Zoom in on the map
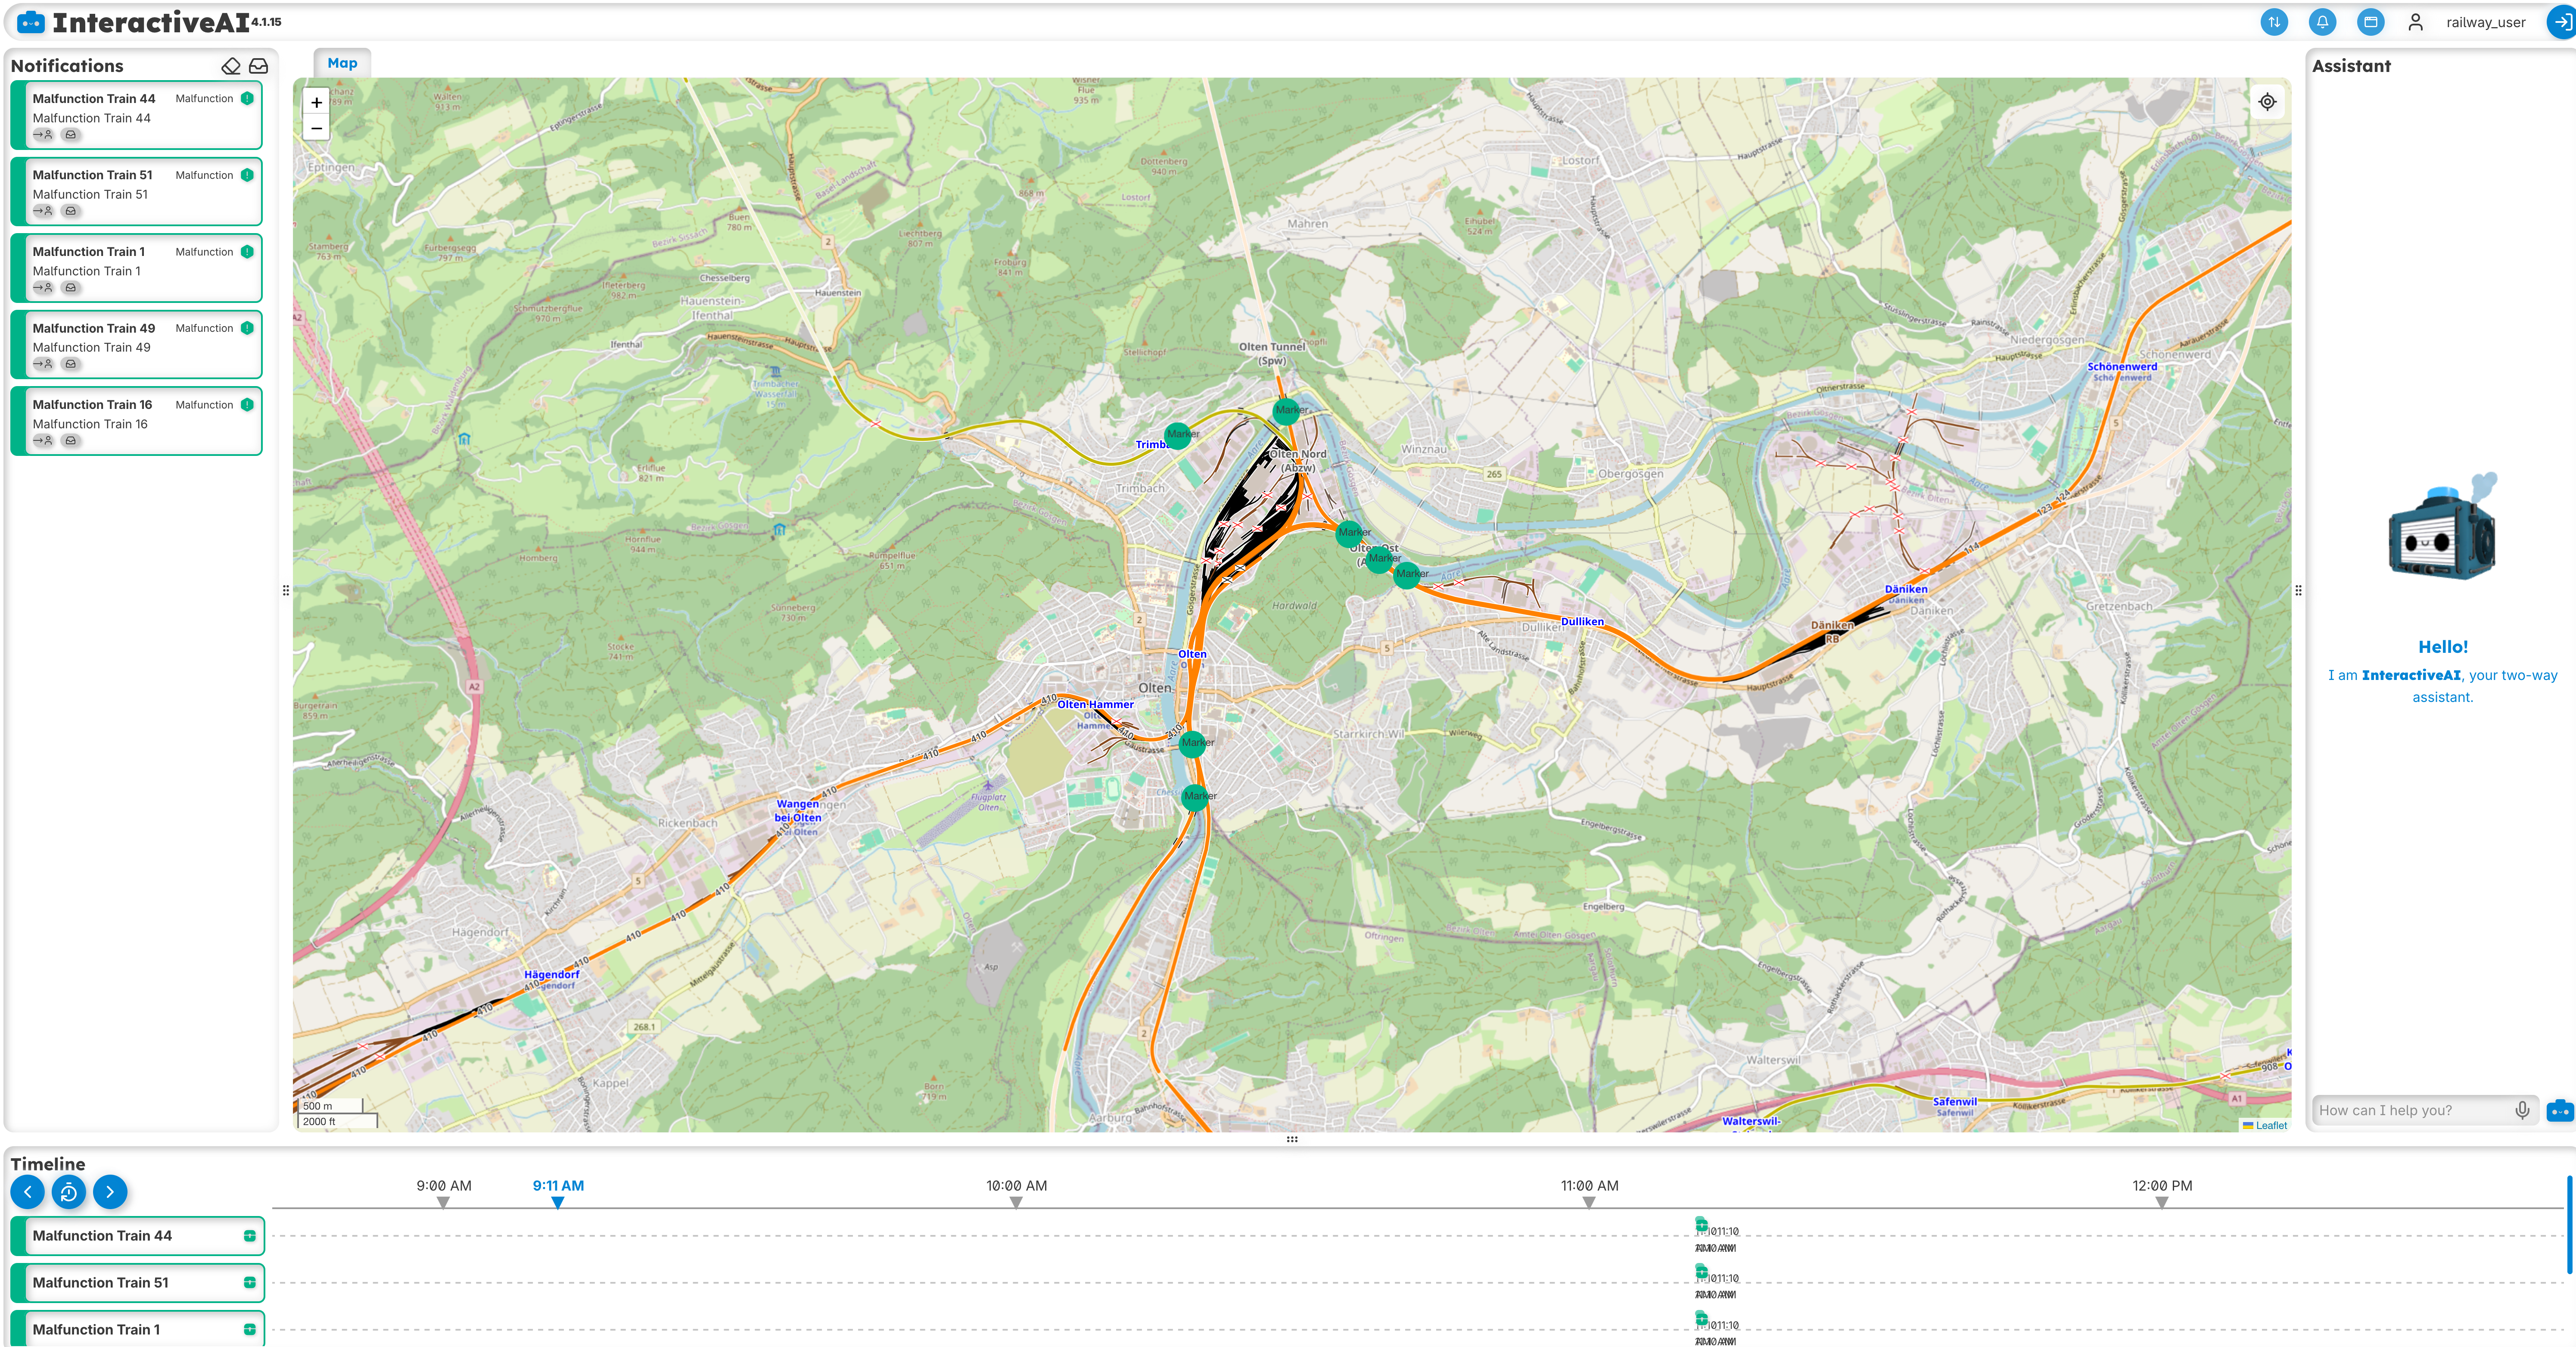Viewport: 2576px width, 1347px height. pos(316,102)
